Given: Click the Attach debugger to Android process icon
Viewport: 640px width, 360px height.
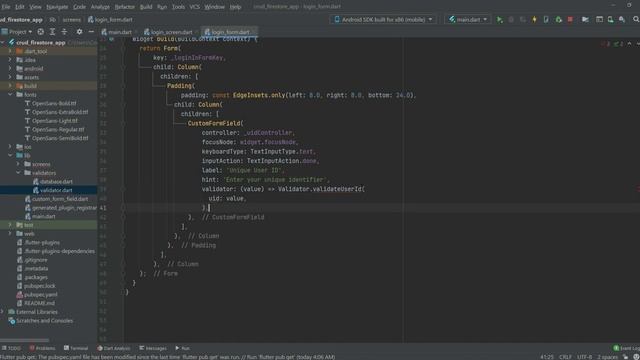Looking at the screenshot, I should coord(559,20).
